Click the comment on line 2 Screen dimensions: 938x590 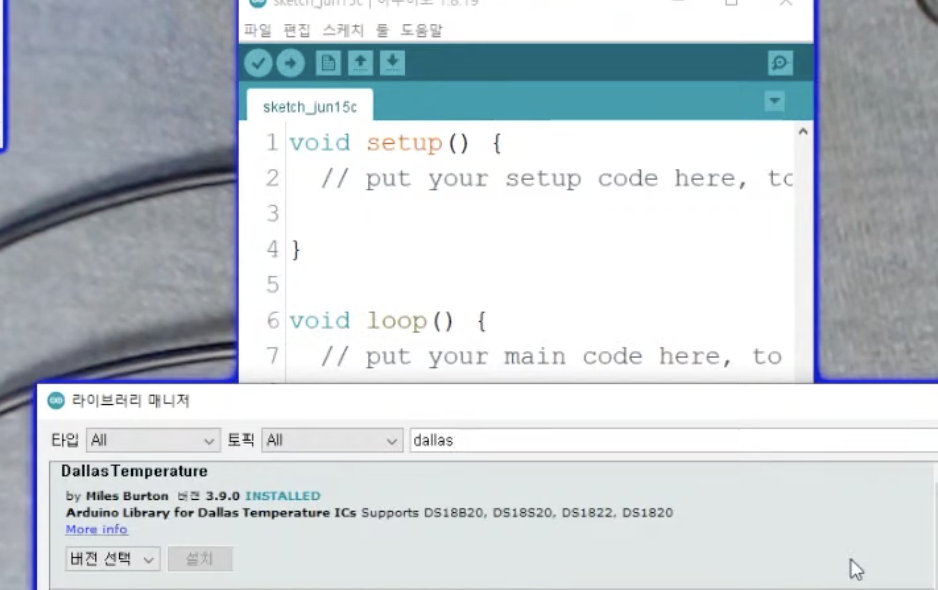(557, 178)
